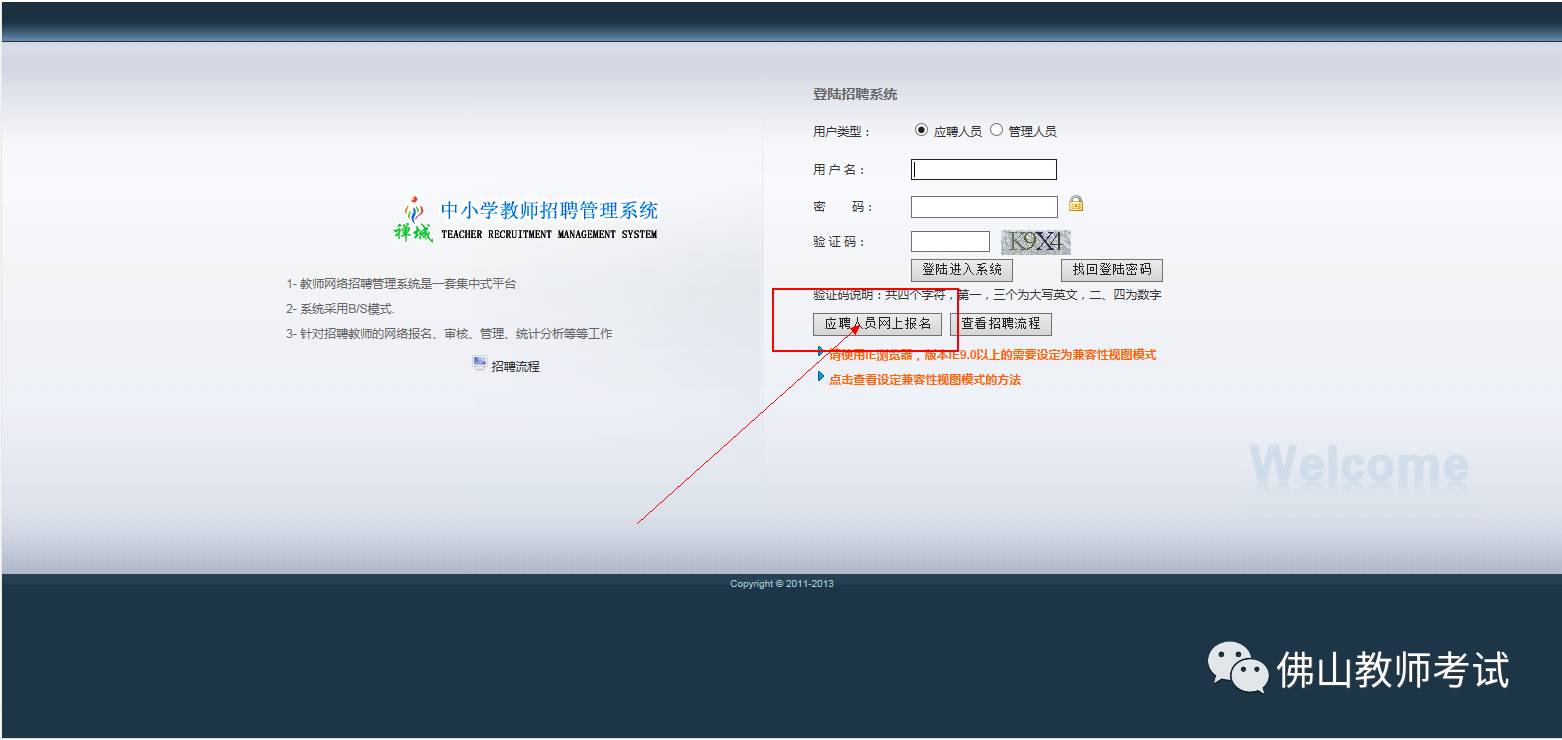
Task: Open link 点击查看设定兼容性视图模式的方法
Action: 925,380
